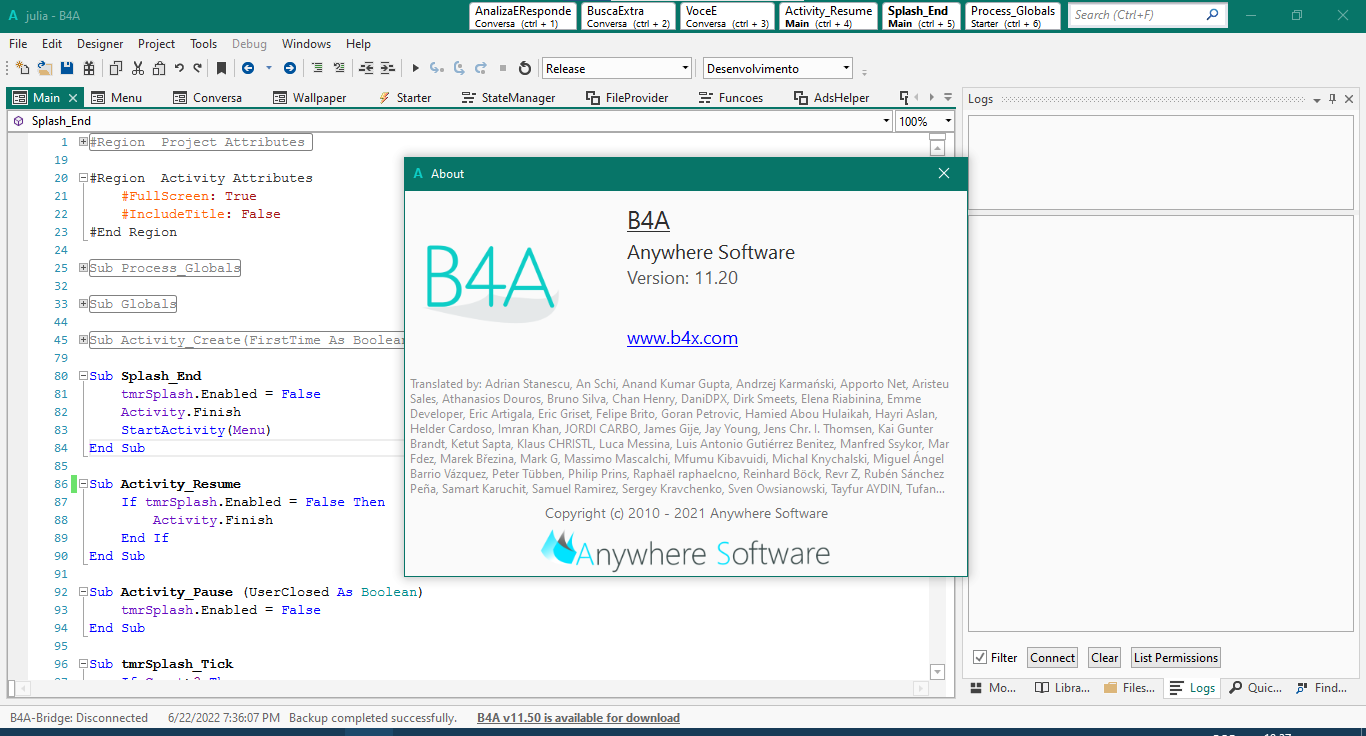Expand the Project Attributes region
This screenshot has width=1366, height=736.
[x=83, y=142]
